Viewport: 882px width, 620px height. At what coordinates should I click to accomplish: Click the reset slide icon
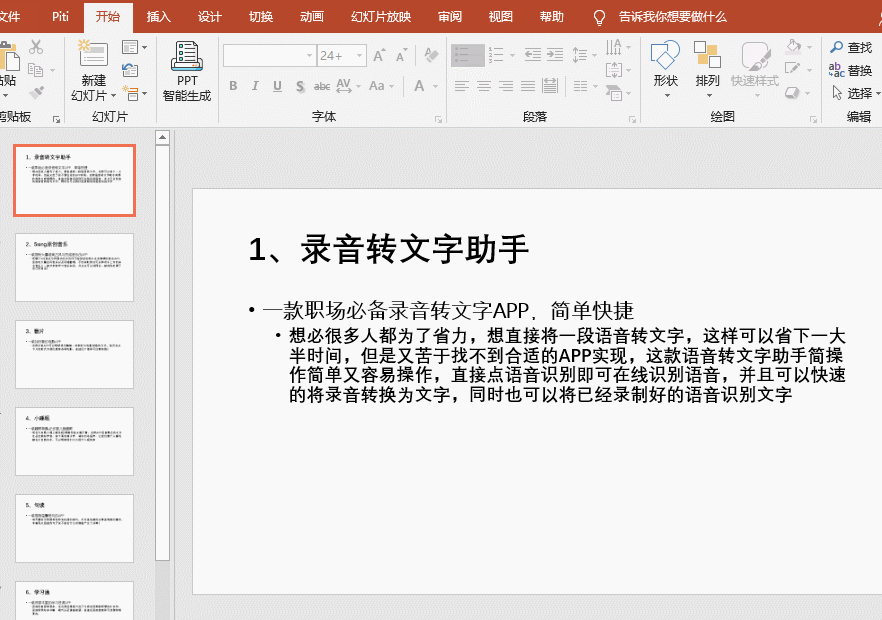click(130, 70)
